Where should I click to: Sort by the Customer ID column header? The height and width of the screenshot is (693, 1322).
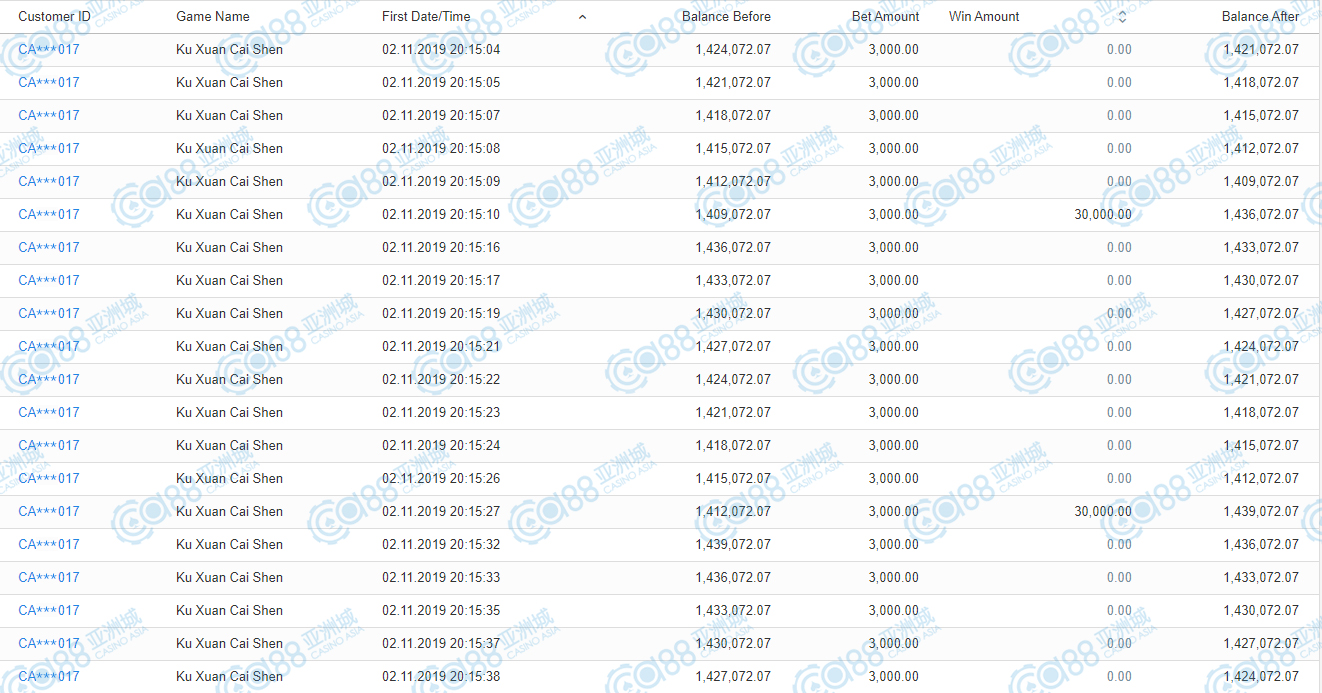[x=54, y=16]
